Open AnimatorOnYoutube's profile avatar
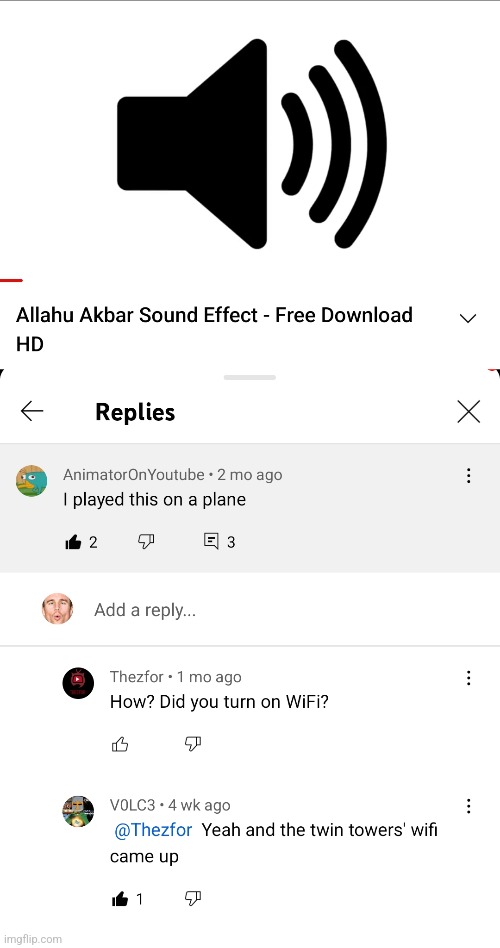This screenshot has width=500, height=948. (x=31, y=481)
